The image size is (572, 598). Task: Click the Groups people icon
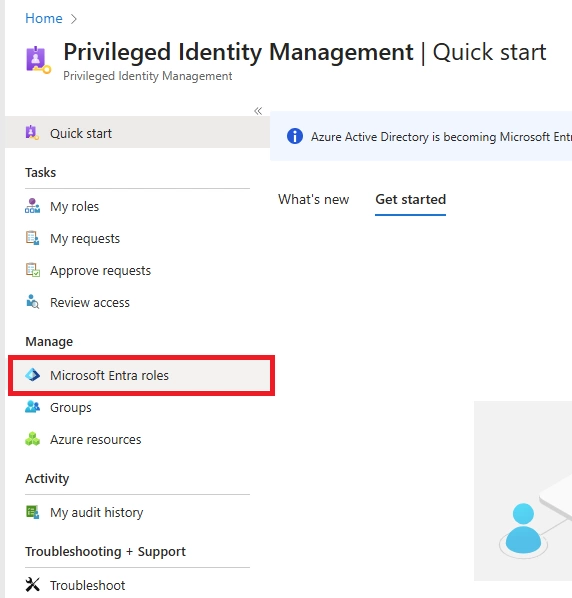(32, 407)
